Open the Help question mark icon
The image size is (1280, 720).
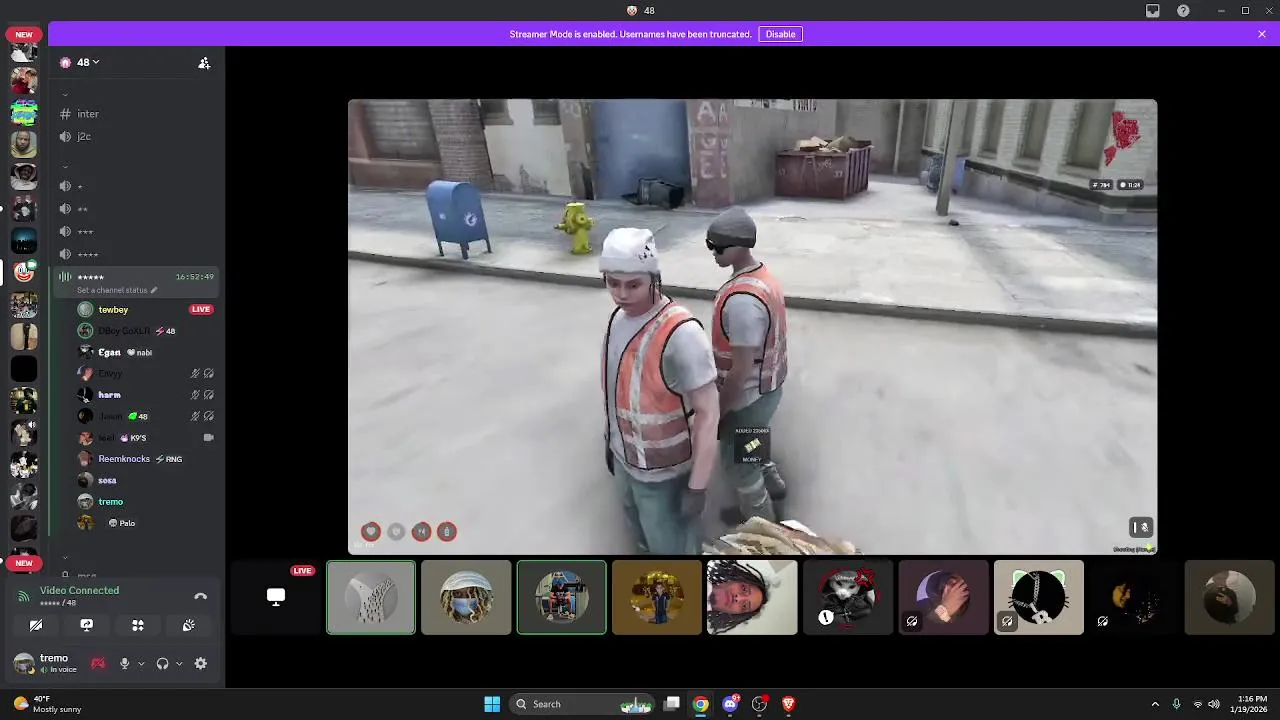coord(1184,11)
